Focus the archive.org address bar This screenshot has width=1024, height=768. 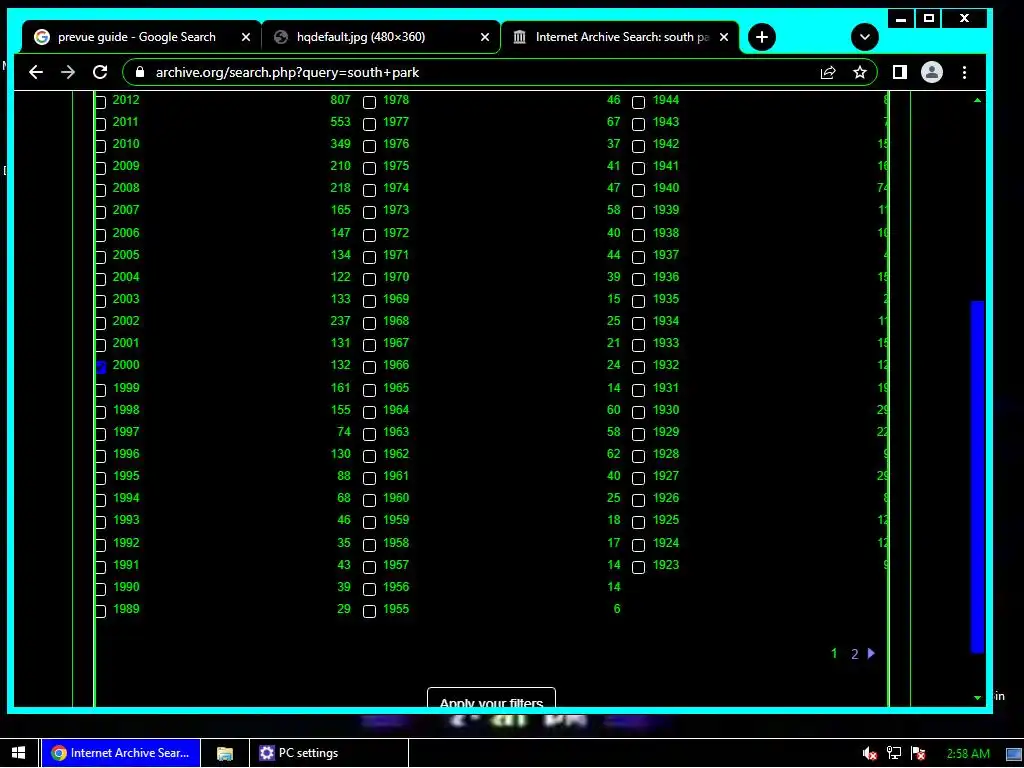[483, 72]
